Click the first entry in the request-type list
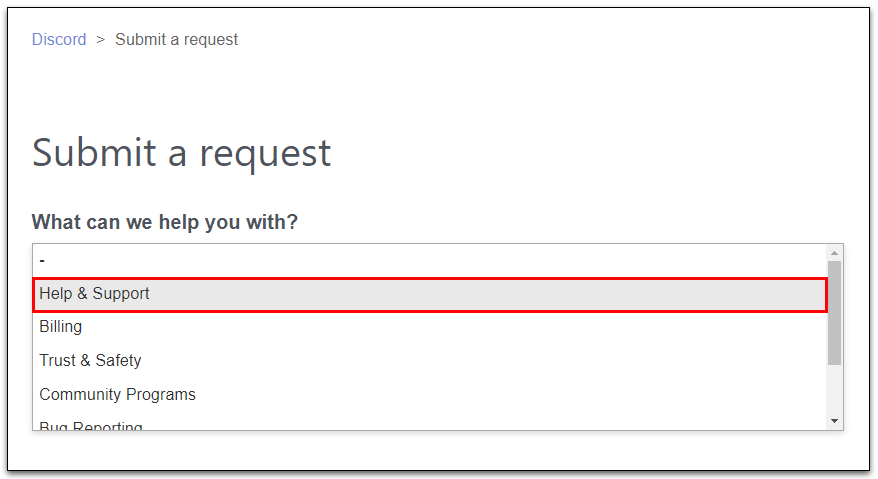 click(x=42, y=260)
